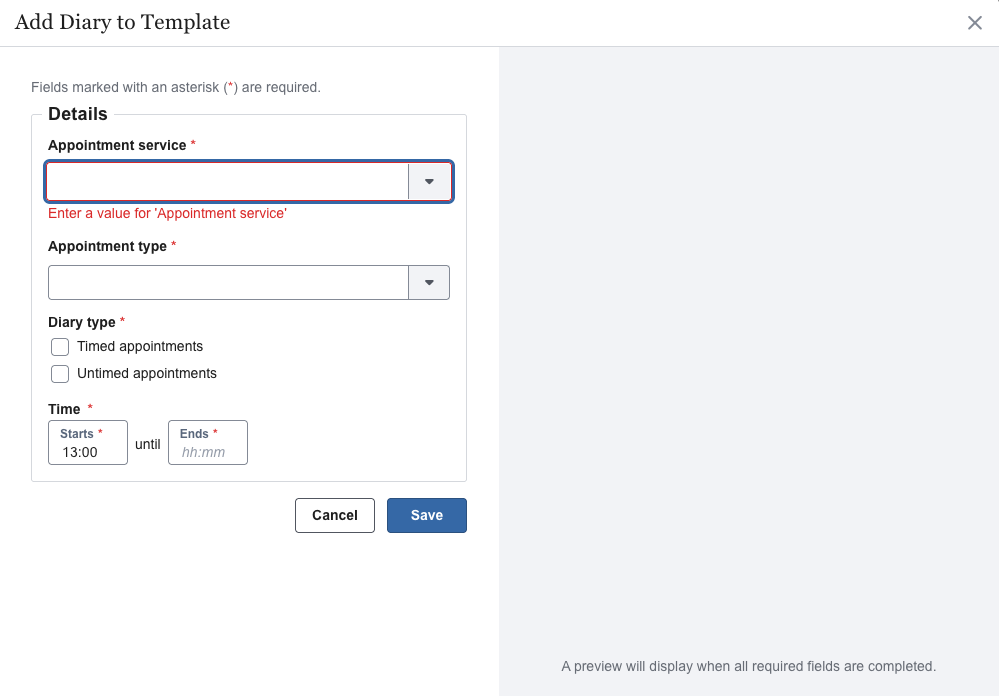Image resolution: width=999 pixels, height=696 pixels.
Task: Click the 'Add Diary to Template' title
Action: (122, 23)
